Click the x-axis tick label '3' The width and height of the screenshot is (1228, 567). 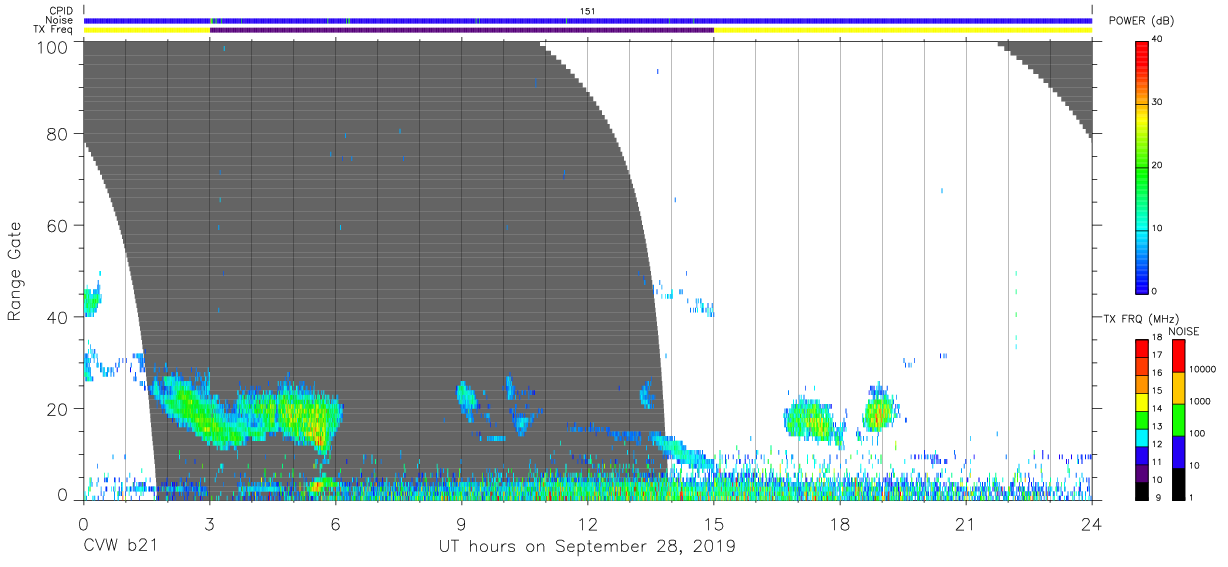click(x=209, y=523)
